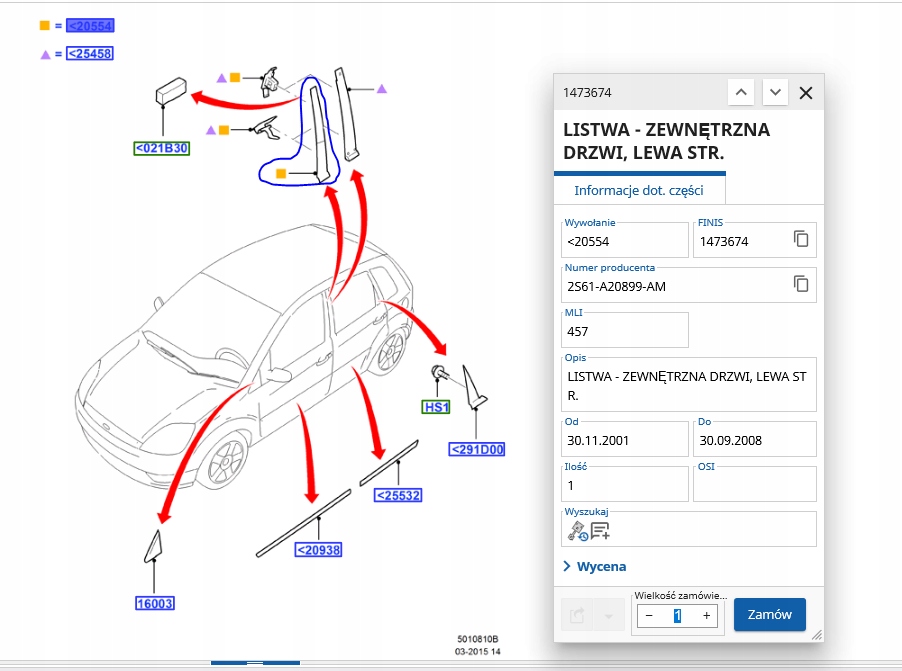Select part callout <25532 in the diagram
This screenshot has width=902, height=671.
(x=398, y=495)
